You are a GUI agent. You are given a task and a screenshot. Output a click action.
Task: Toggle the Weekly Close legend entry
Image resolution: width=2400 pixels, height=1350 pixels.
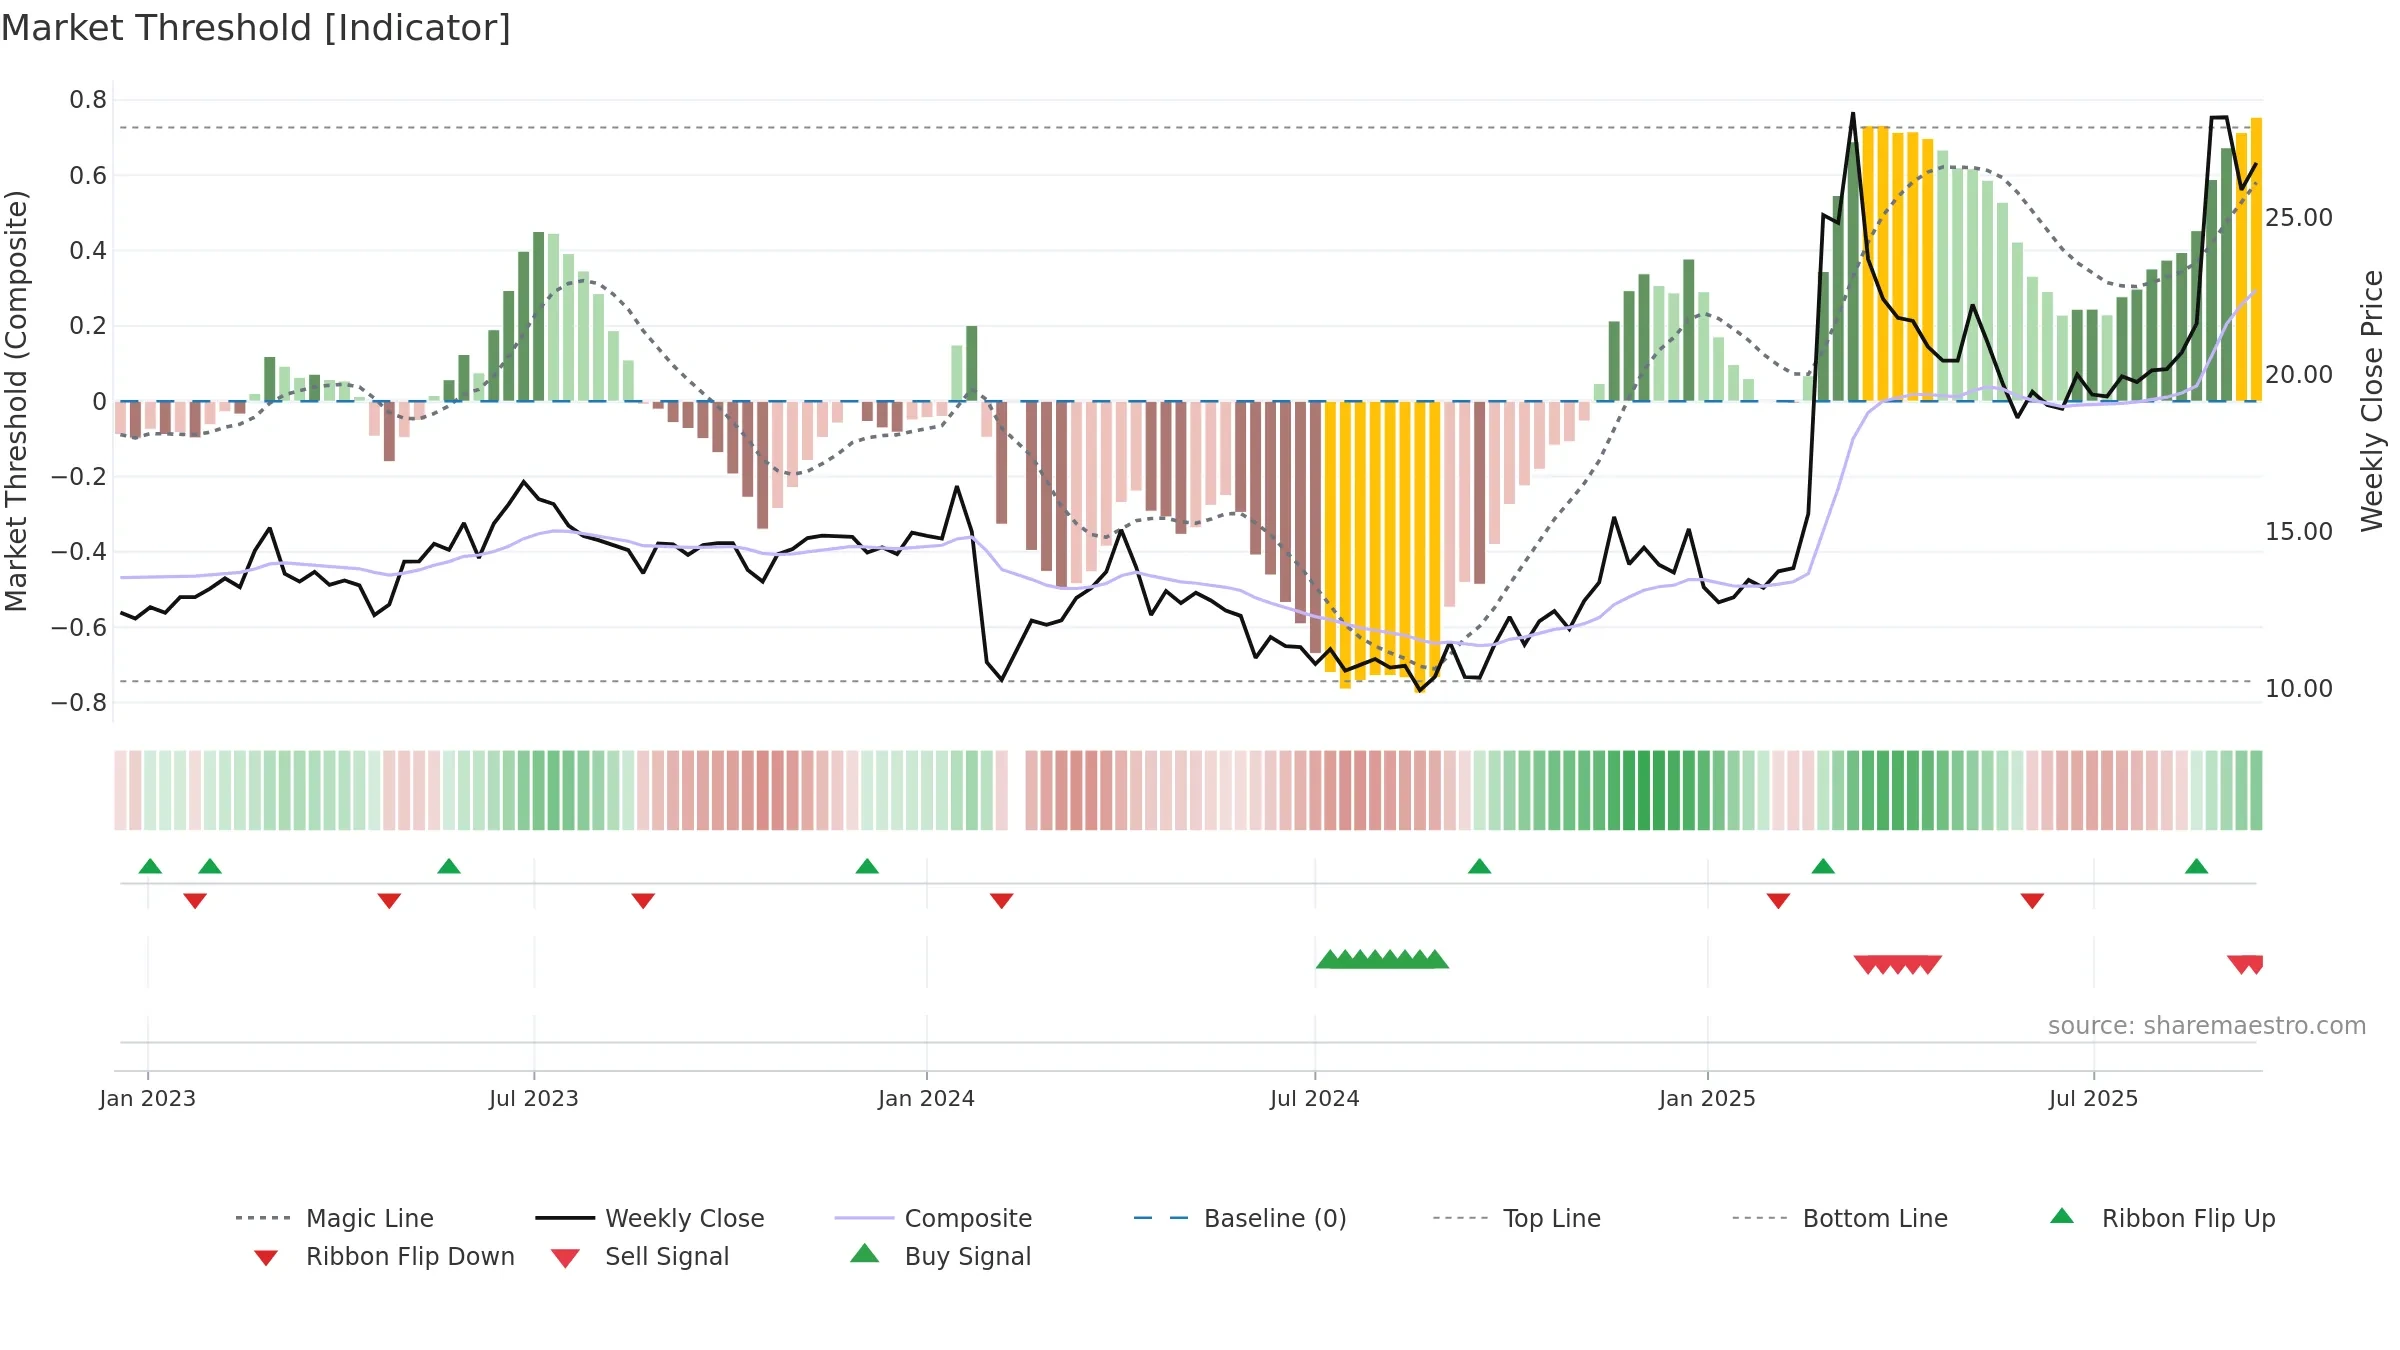tap(649, 1218)
